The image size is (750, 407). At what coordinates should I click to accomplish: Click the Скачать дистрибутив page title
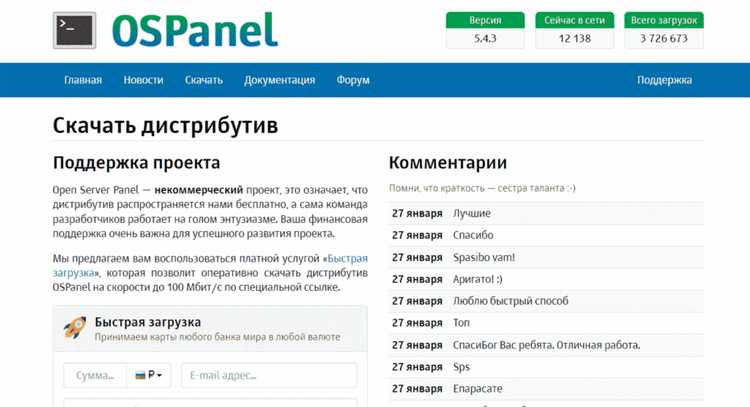pos(165,126)
